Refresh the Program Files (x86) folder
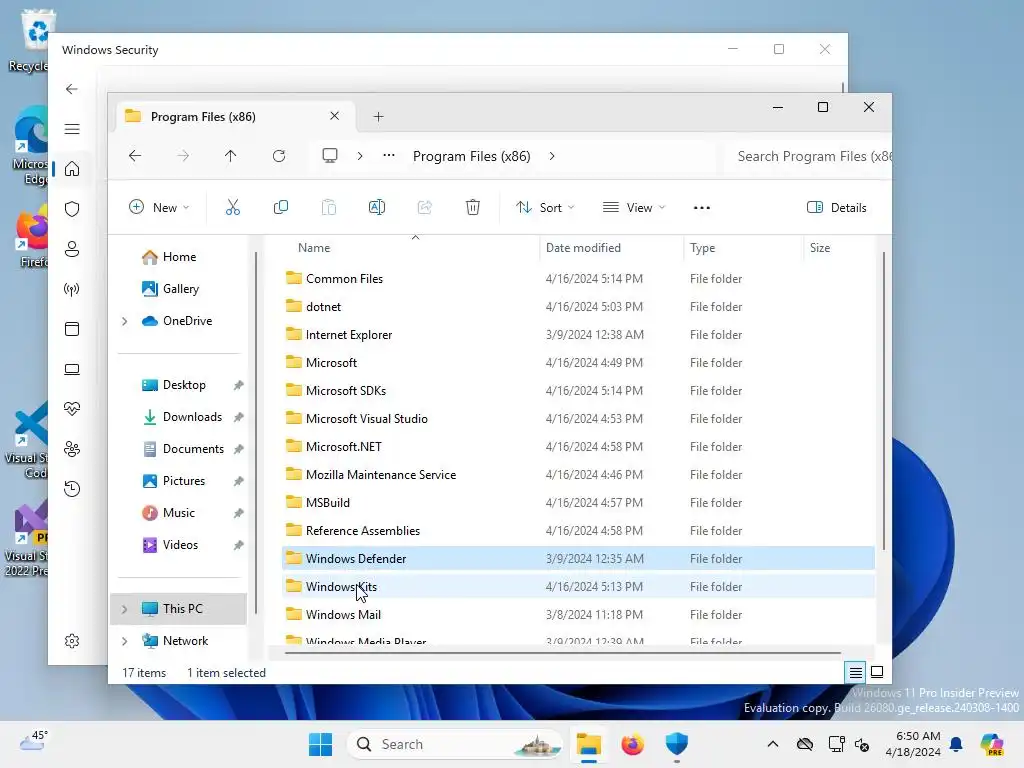The image size is (1024, 768). [x=279, y=156]
